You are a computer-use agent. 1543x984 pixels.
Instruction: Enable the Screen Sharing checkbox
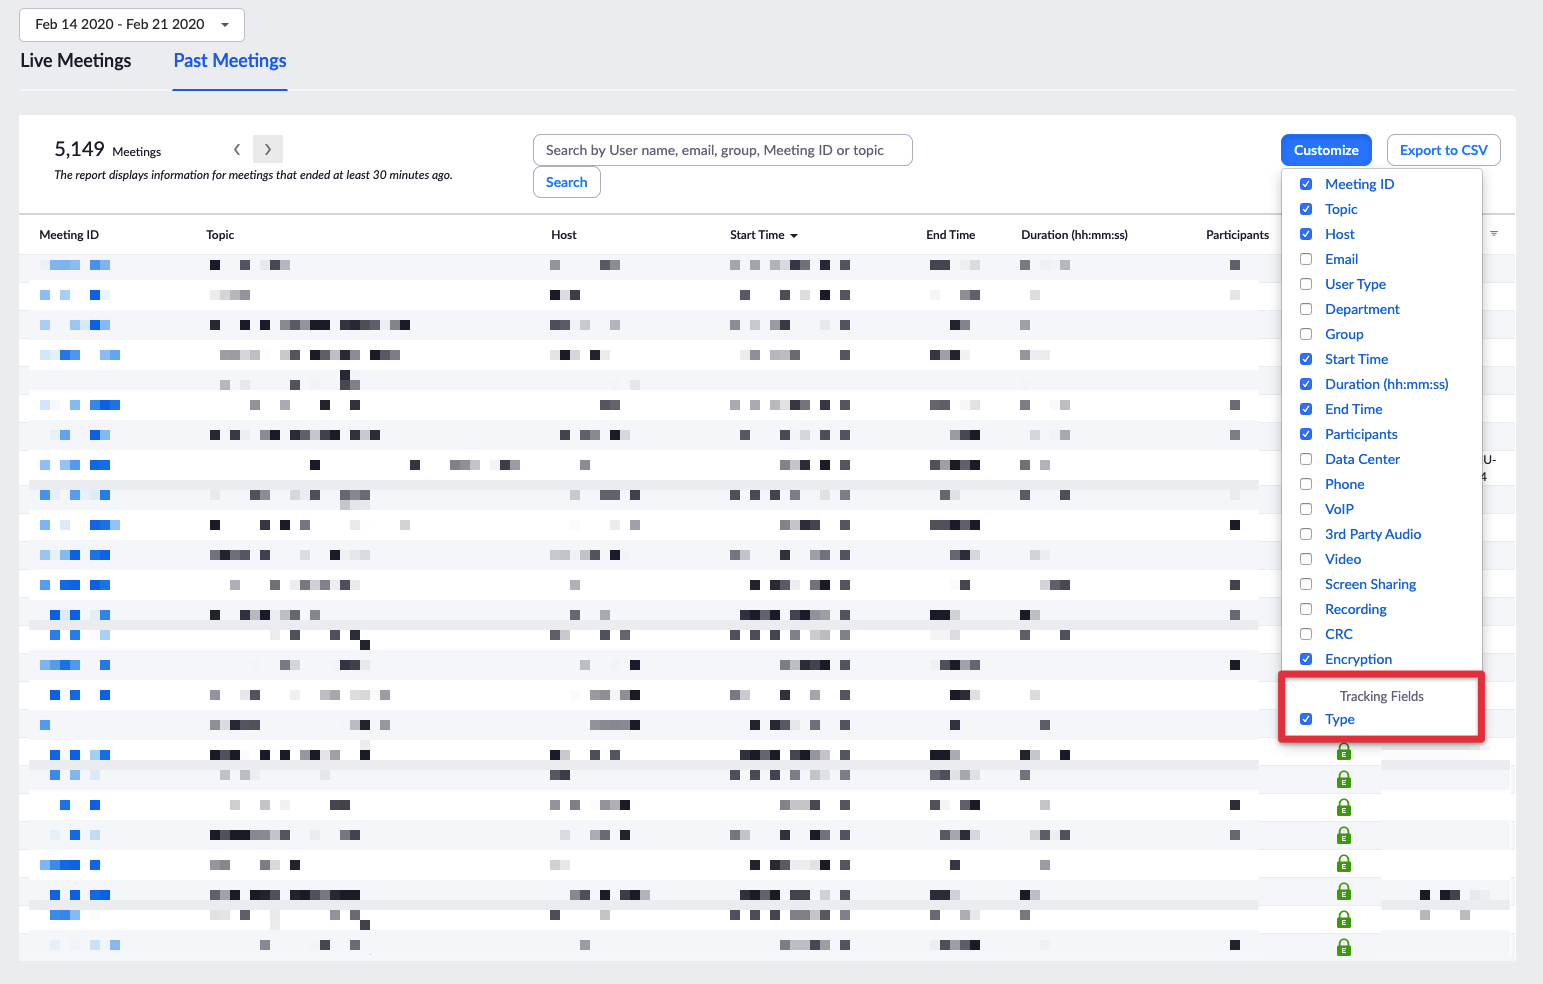[x=1306, y=584]
